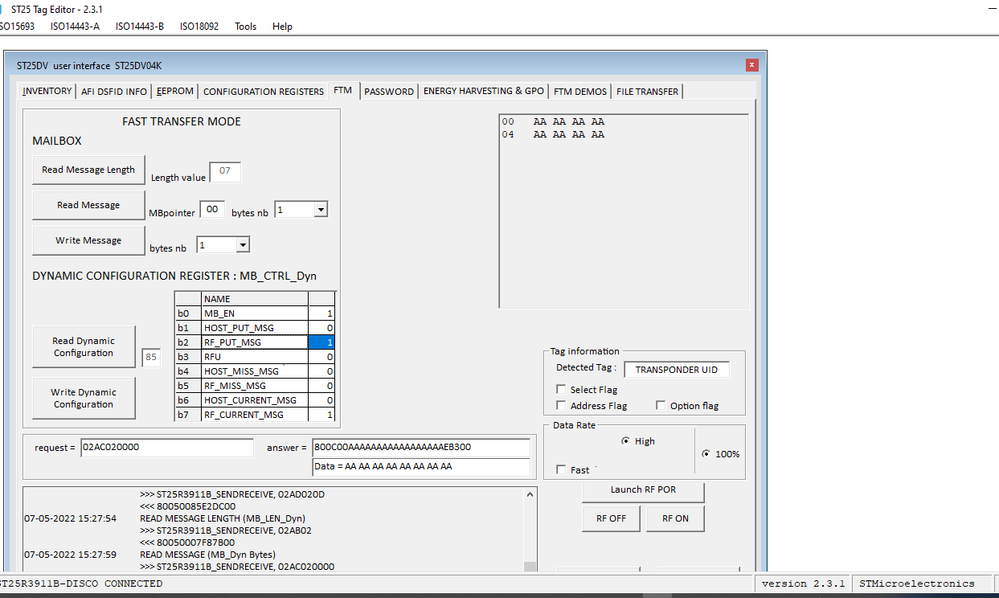Switch to the INVENTORY tab

(x=47, y=91)
